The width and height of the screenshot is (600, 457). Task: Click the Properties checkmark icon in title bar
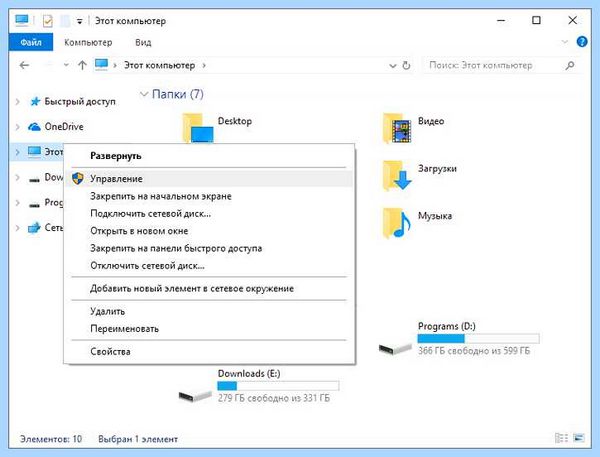tap(47, 21)
